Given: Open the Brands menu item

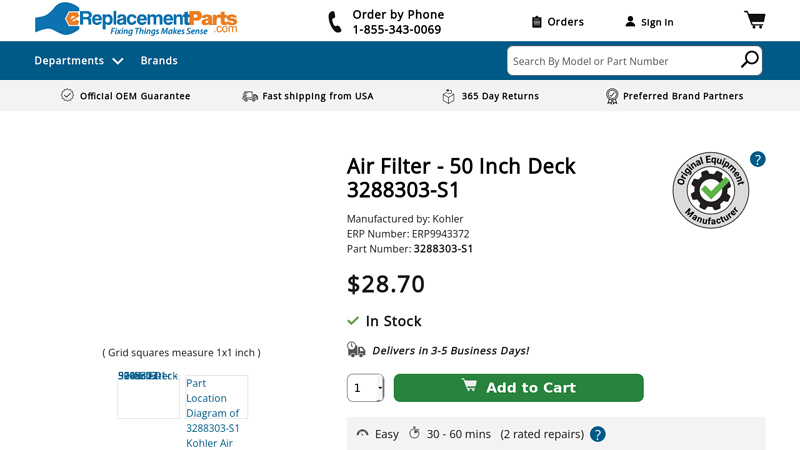Looking at the screenshot, I should pyautogui.click(x=159, y=61).
